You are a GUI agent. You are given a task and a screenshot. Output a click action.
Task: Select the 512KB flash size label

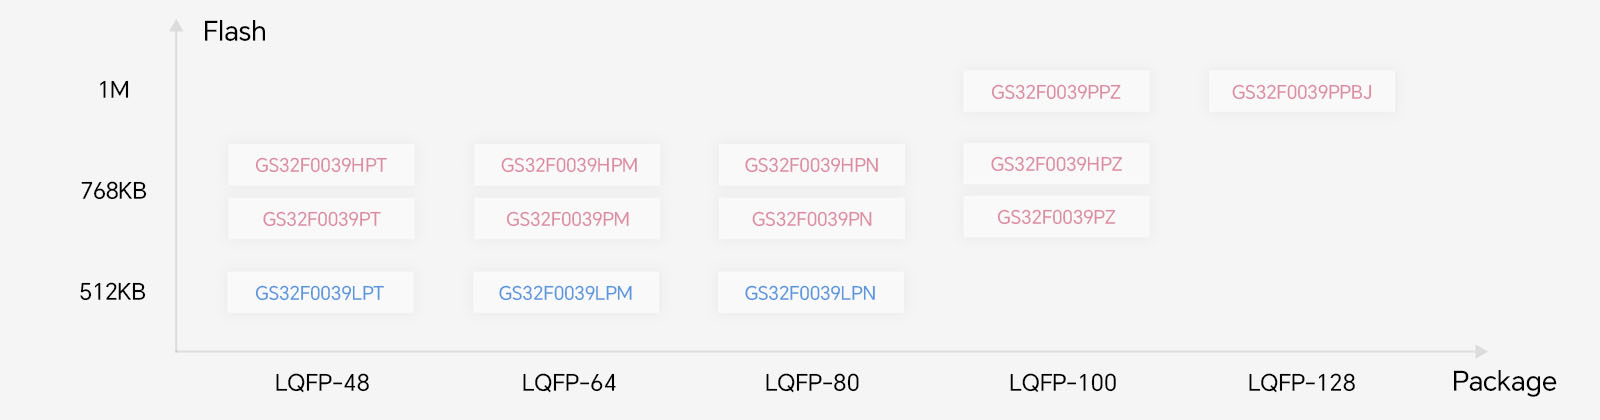pos(113,292)
